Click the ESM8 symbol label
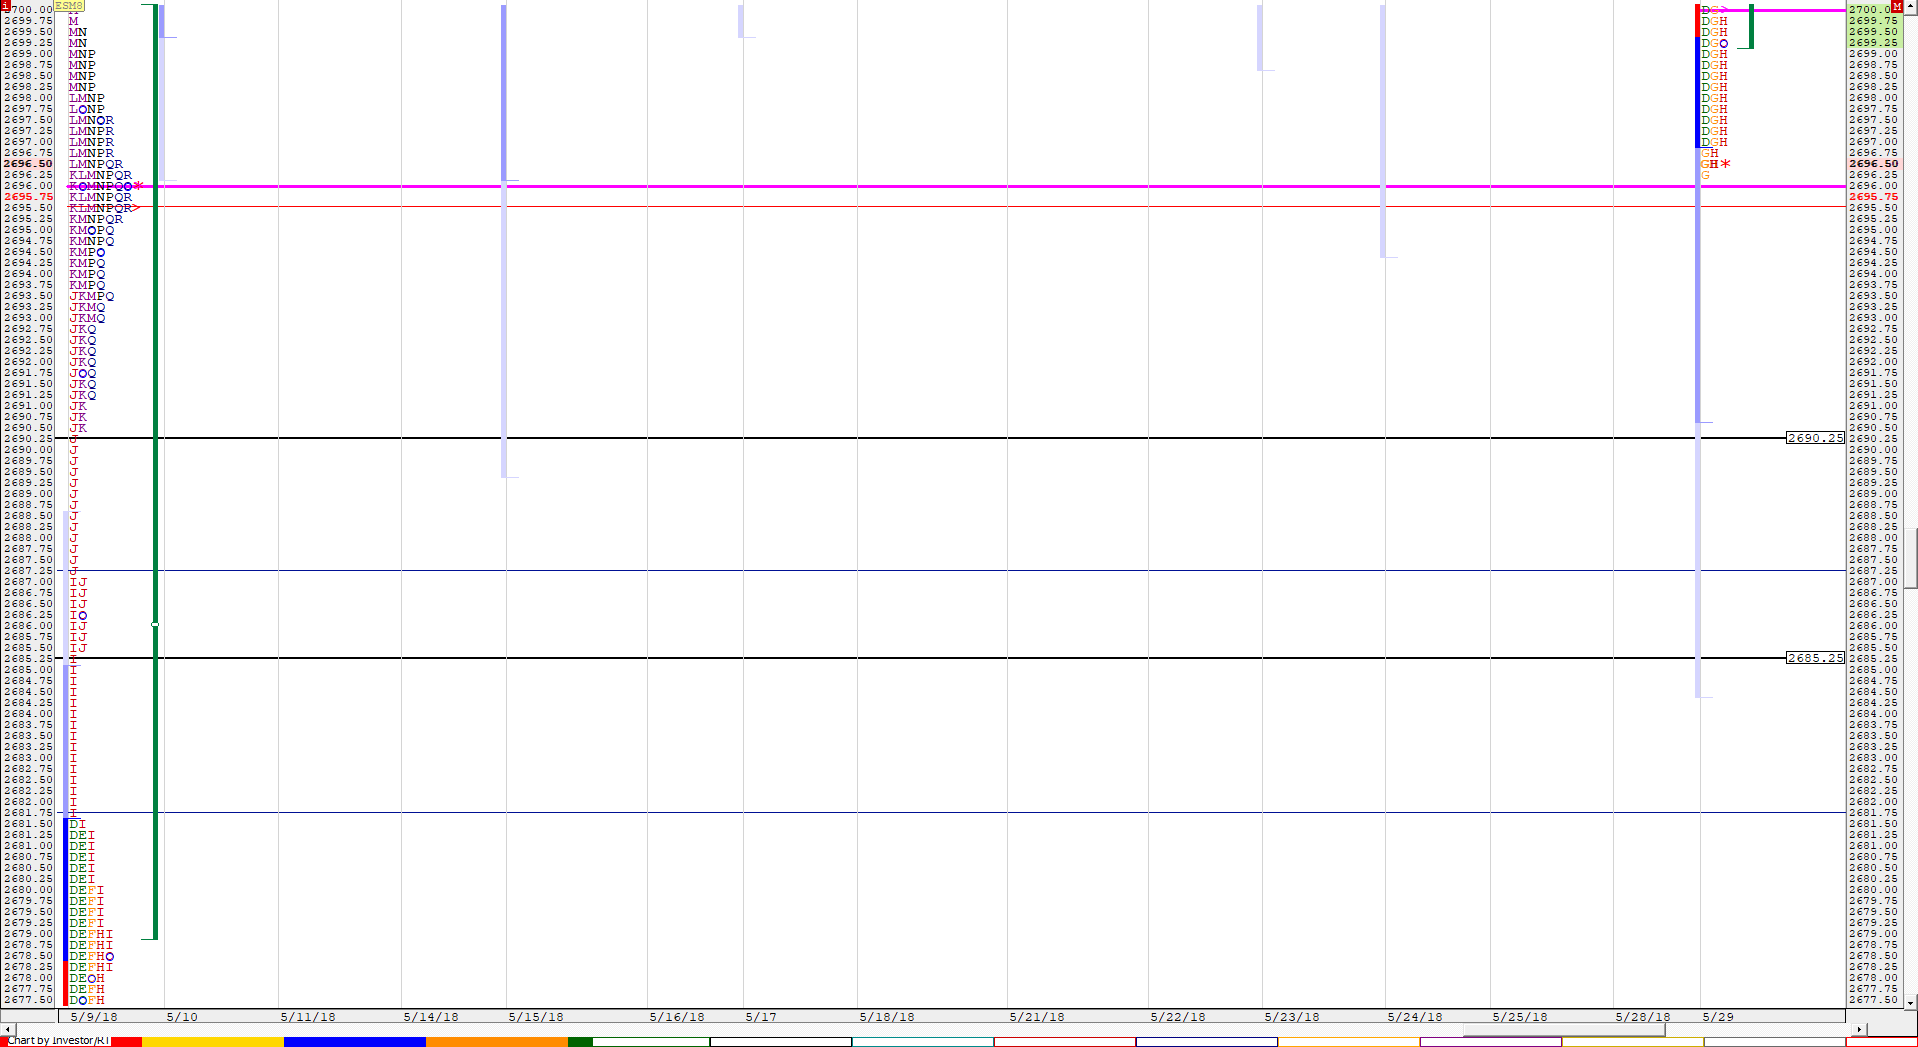 tap(69, 6)
